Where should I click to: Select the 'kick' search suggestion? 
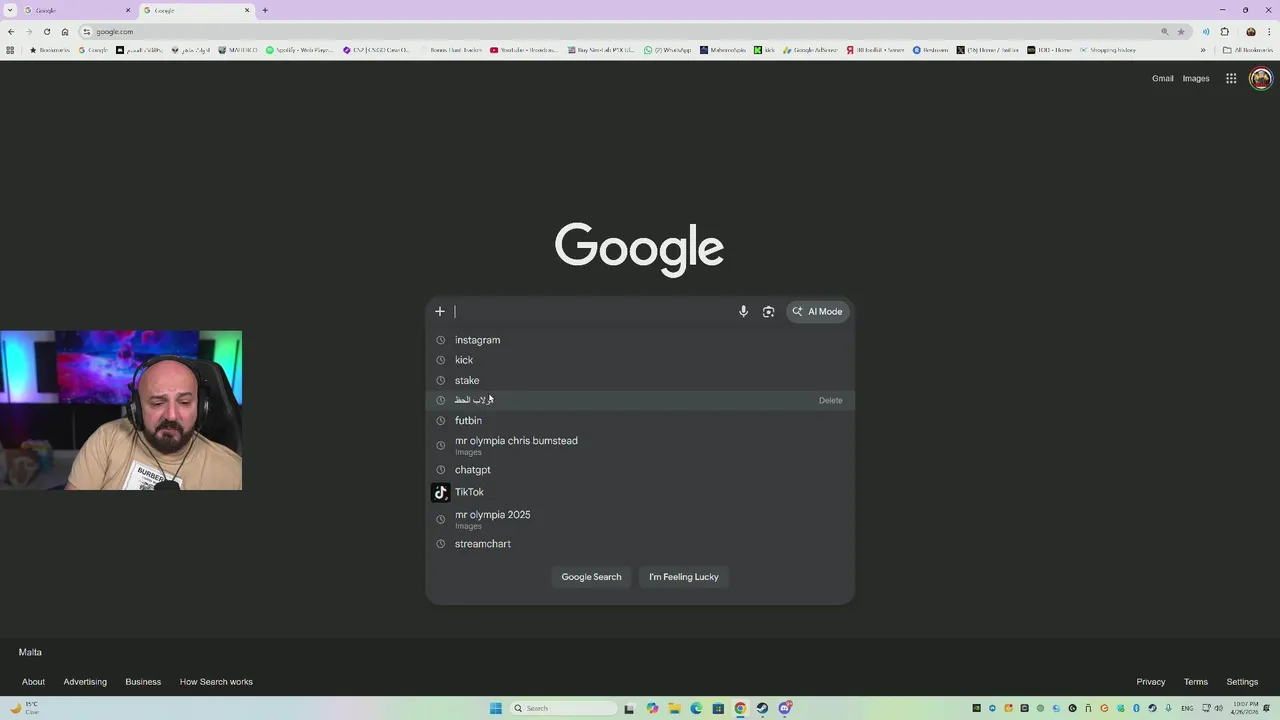pos(640,360)
